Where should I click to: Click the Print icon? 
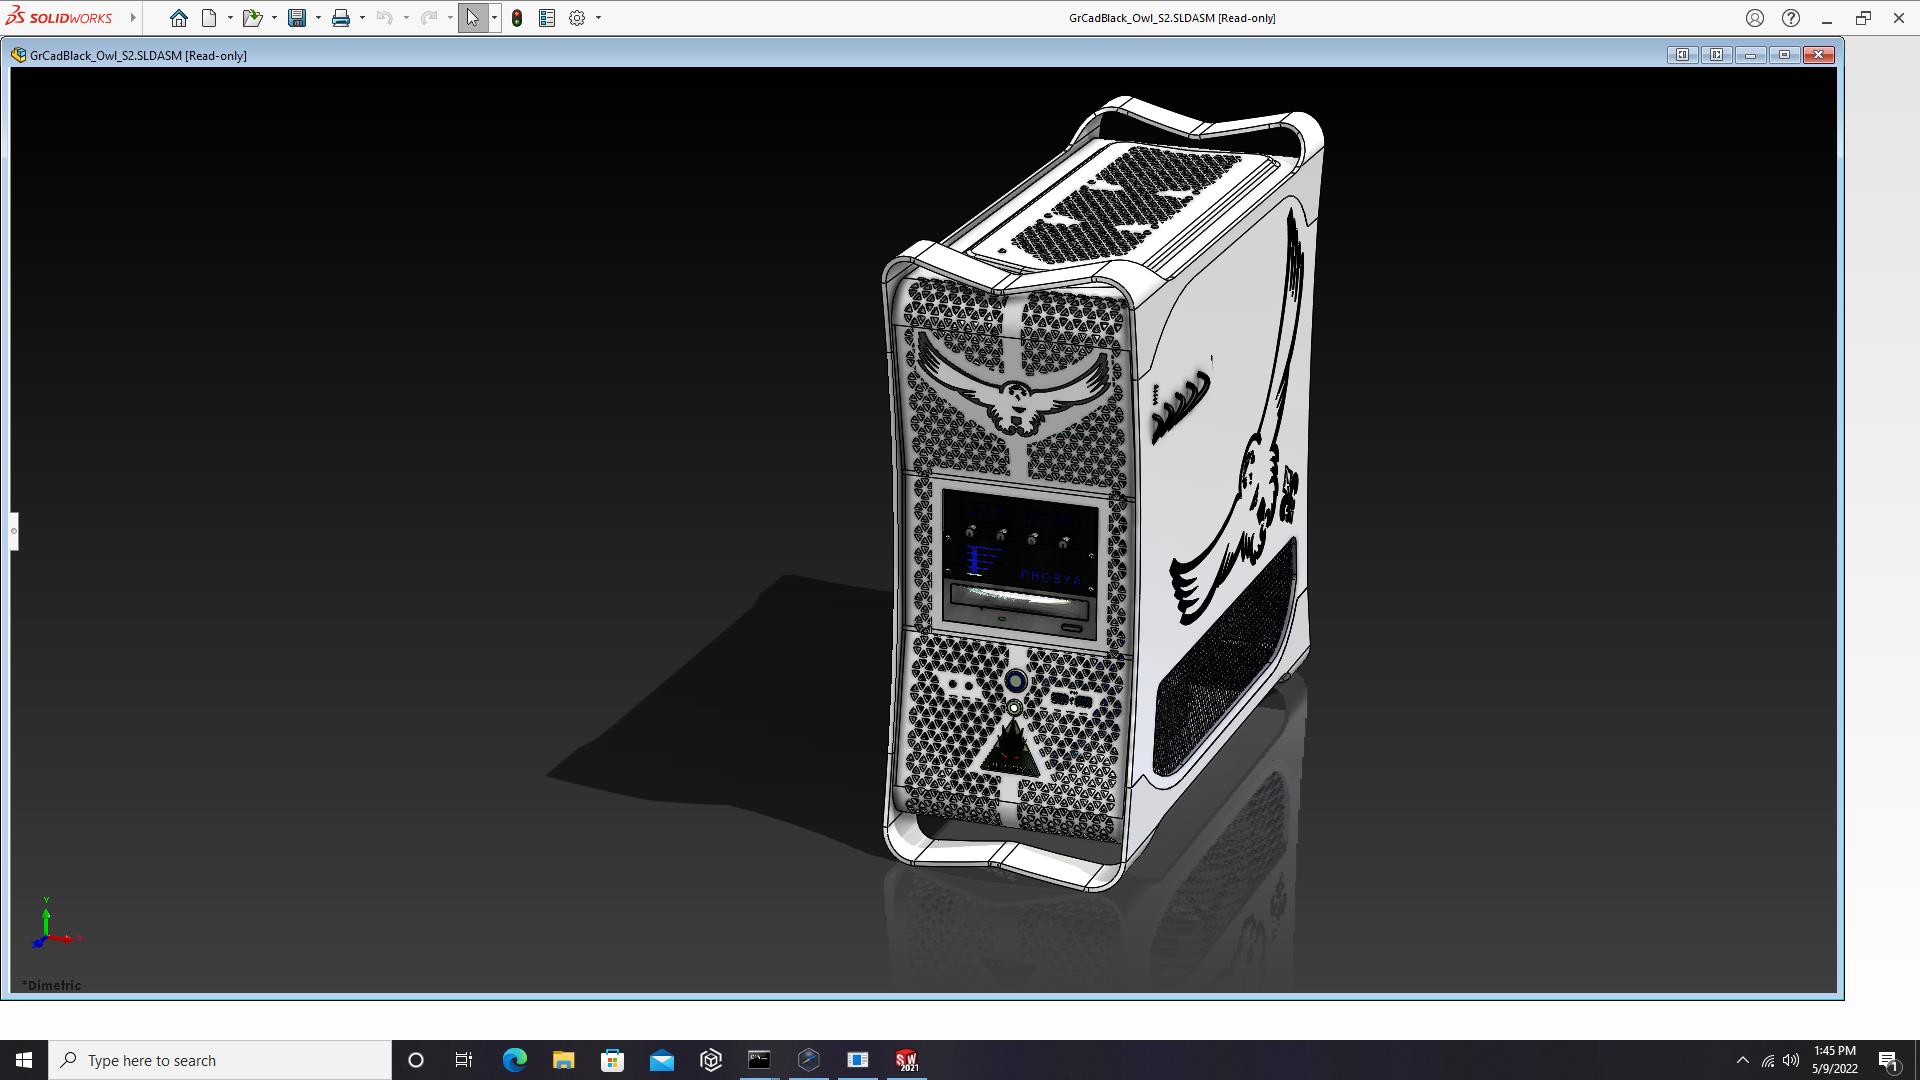click(341, 18)
